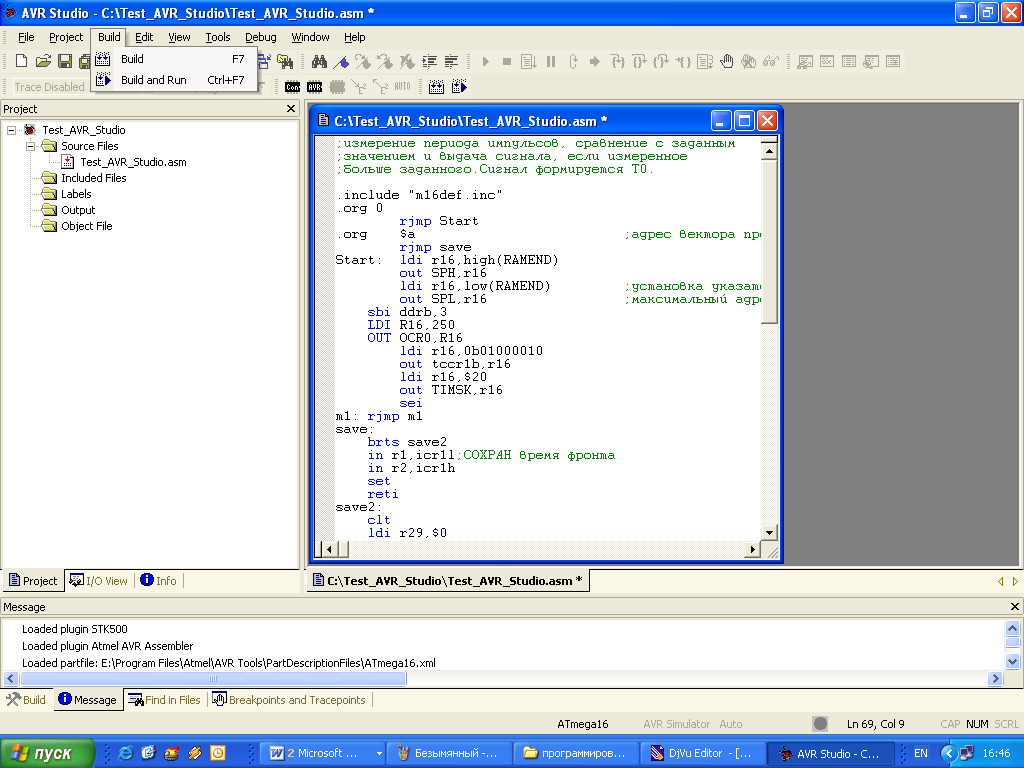Click the Assemble icon in second toolbar row
Viewport: 1024px width, 768px height.
click(436, 87)
